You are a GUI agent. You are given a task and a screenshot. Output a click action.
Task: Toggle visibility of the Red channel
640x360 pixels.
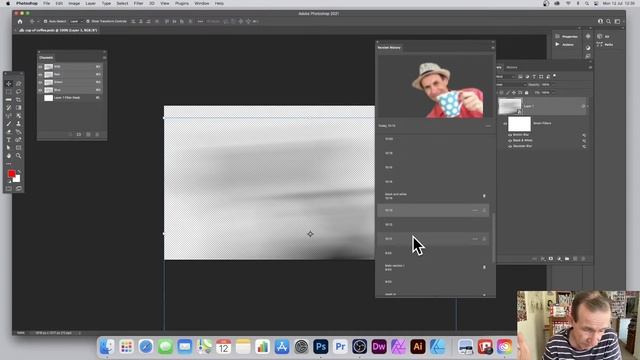coord(40,75)
